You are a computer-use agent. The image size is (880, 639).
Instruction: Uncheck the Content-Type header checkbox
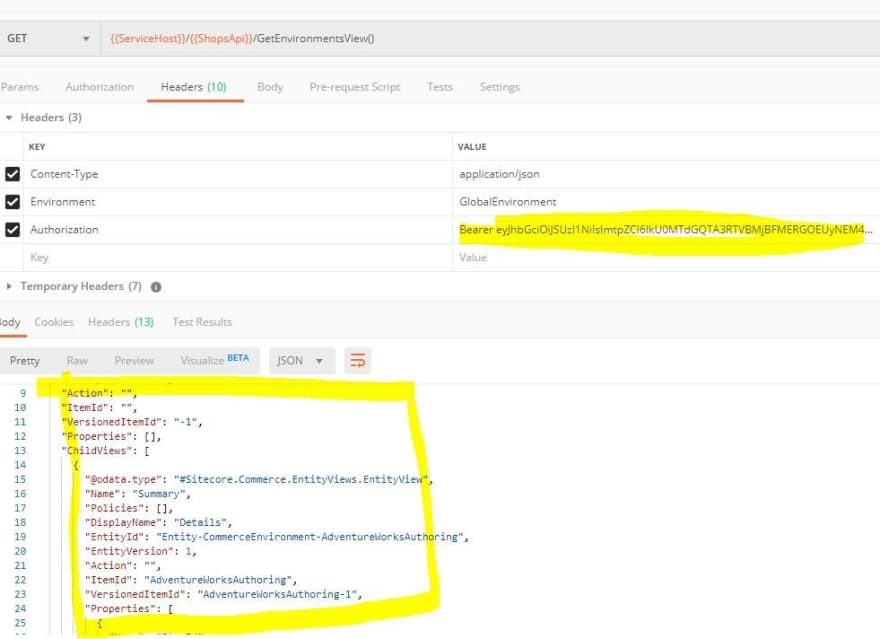[x=12, y=174]
